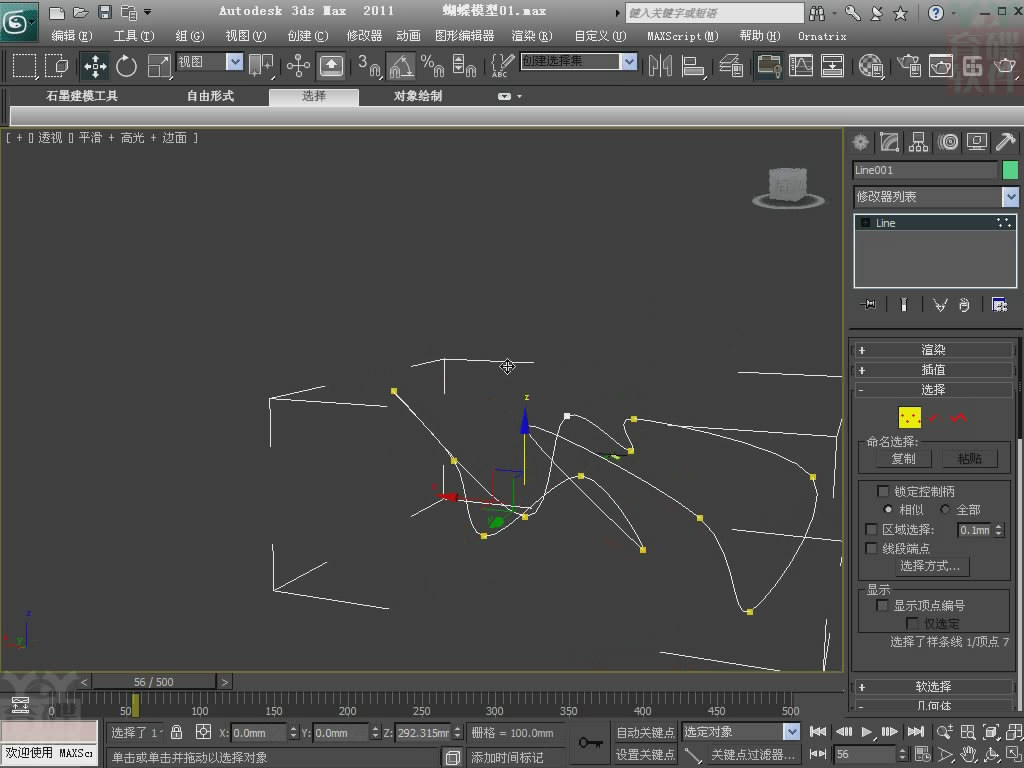Click the Selection Lock toggle padlock
The width and height of the screenshot is (1024, 768).
coord(176,732)
